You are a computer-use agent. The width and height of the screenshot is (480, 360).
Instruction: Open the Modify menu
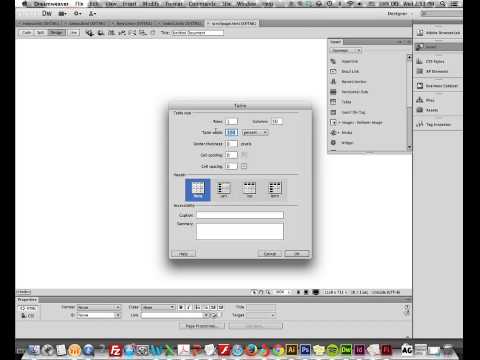click(x=151, y=4)
